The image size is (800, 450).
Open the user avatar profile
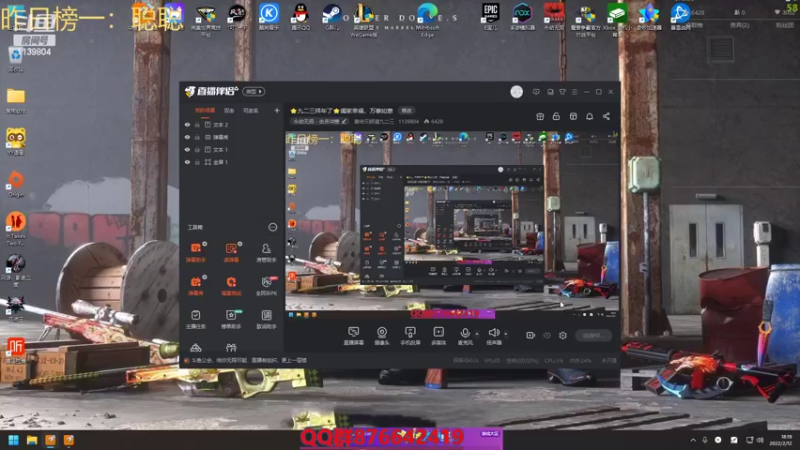(x=516, y=91)
